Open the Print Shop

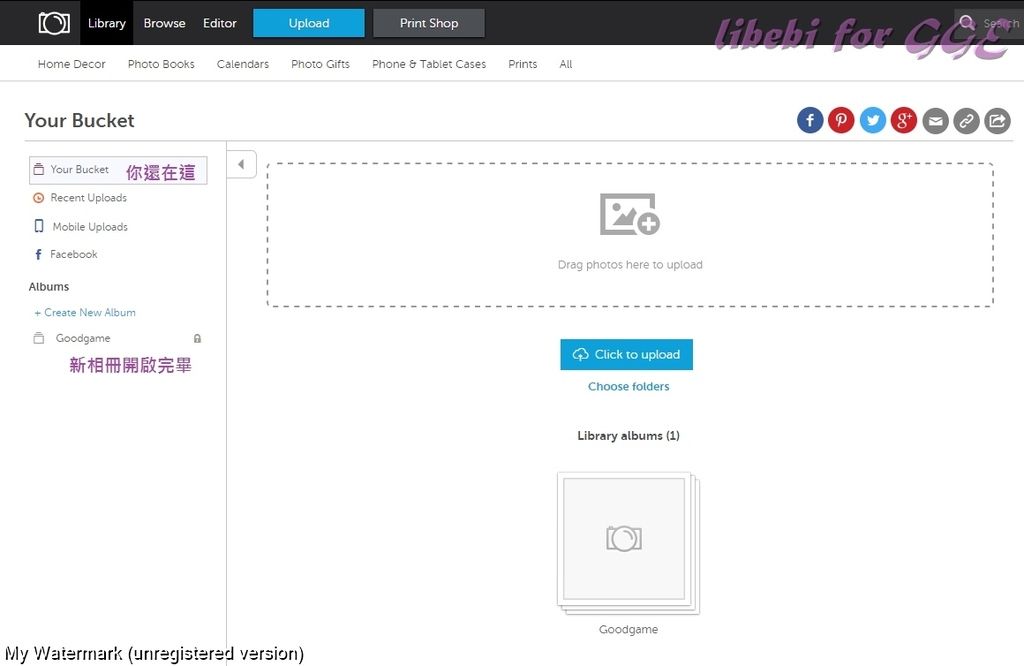point(428,23)
